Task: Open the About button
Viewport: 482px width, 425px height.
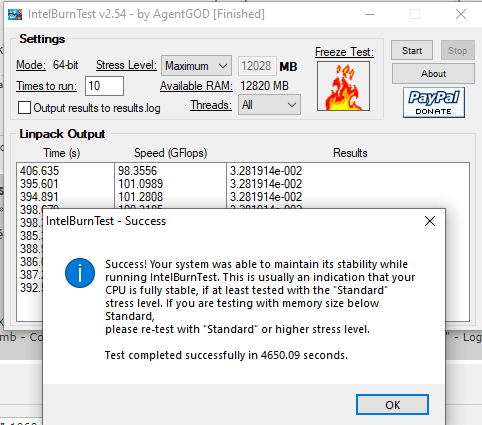Action: tap(433, 73)
